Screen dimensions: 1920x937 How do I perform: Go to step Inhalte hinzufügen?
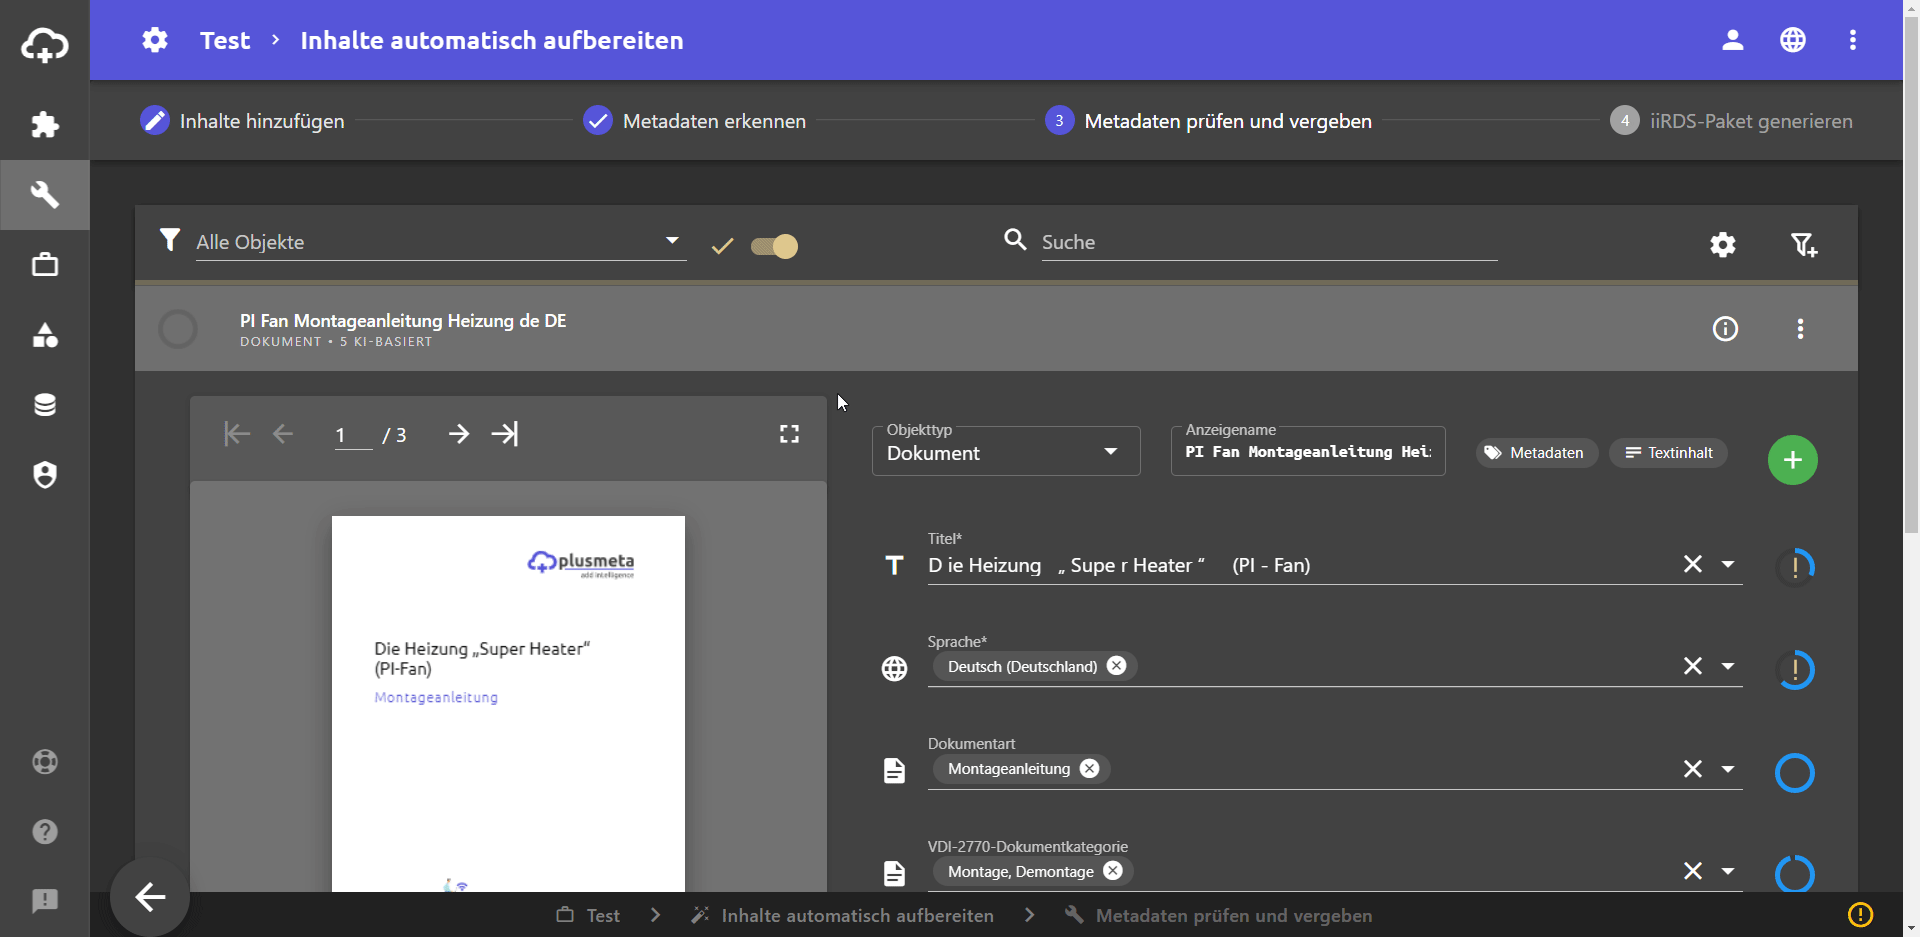(242, 121)
